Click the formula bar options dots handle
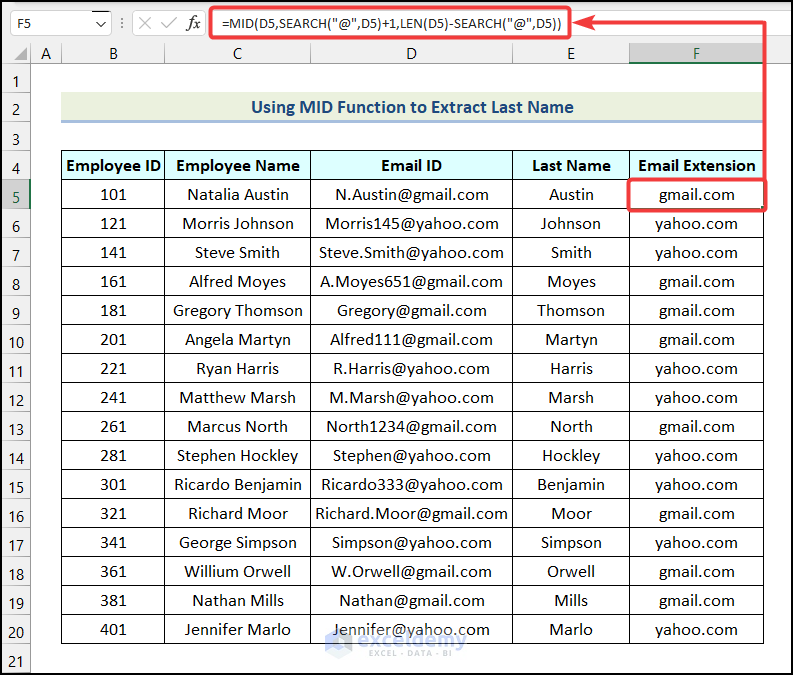This screenshot has height=675, width=793. pos(122,23)
